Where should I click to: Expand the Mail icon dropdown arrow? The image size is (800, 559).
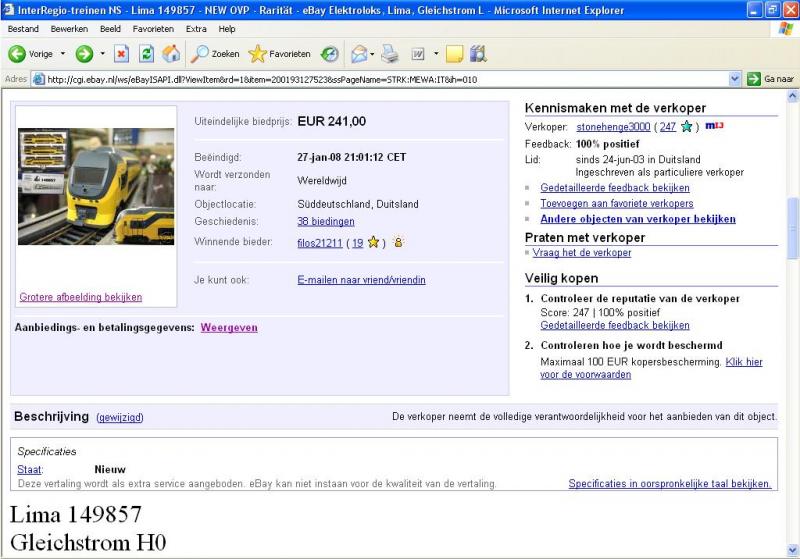[372, 54]
